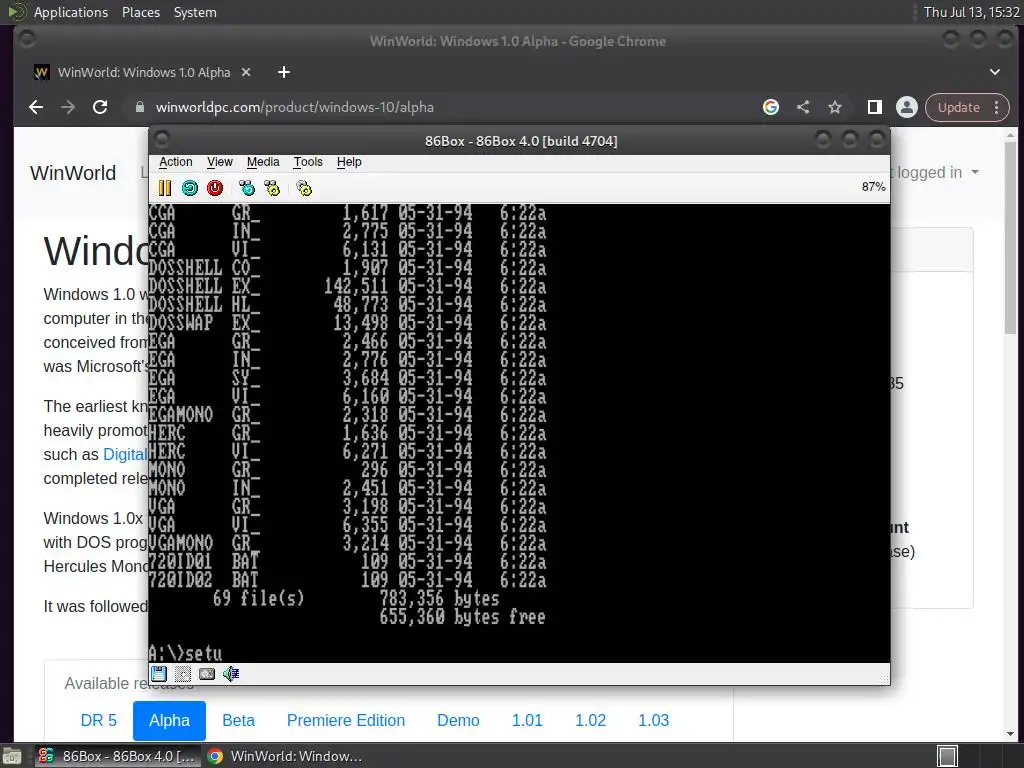
Task: Open the 1.02 release tab
Action: [590, 720]
